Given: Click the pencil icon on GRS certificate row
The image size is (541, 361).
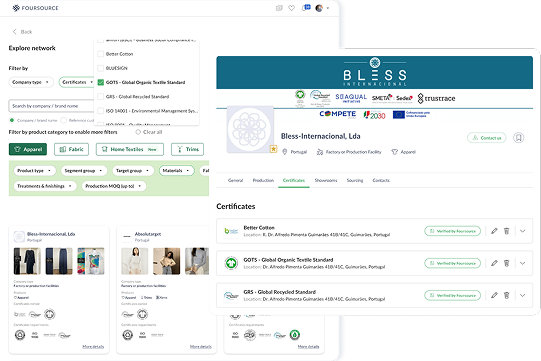Looking at the screenshot, I should click(x=494, y=295).
